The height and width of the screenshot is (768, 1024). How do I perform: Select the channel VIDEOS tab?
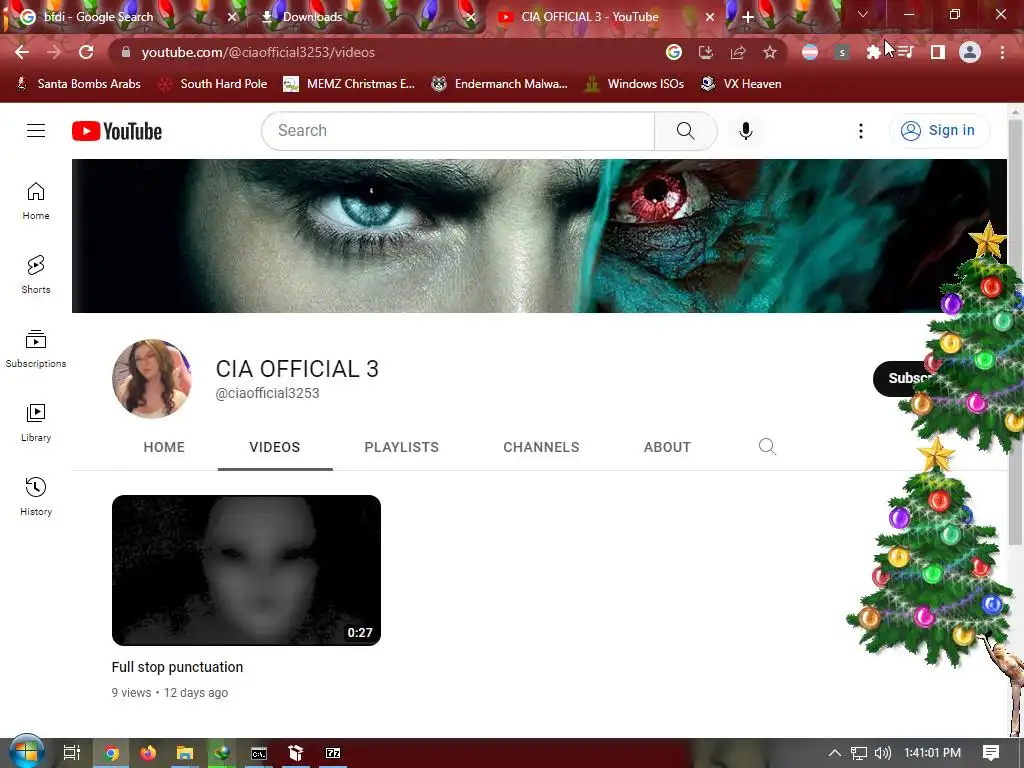[275, 447]
